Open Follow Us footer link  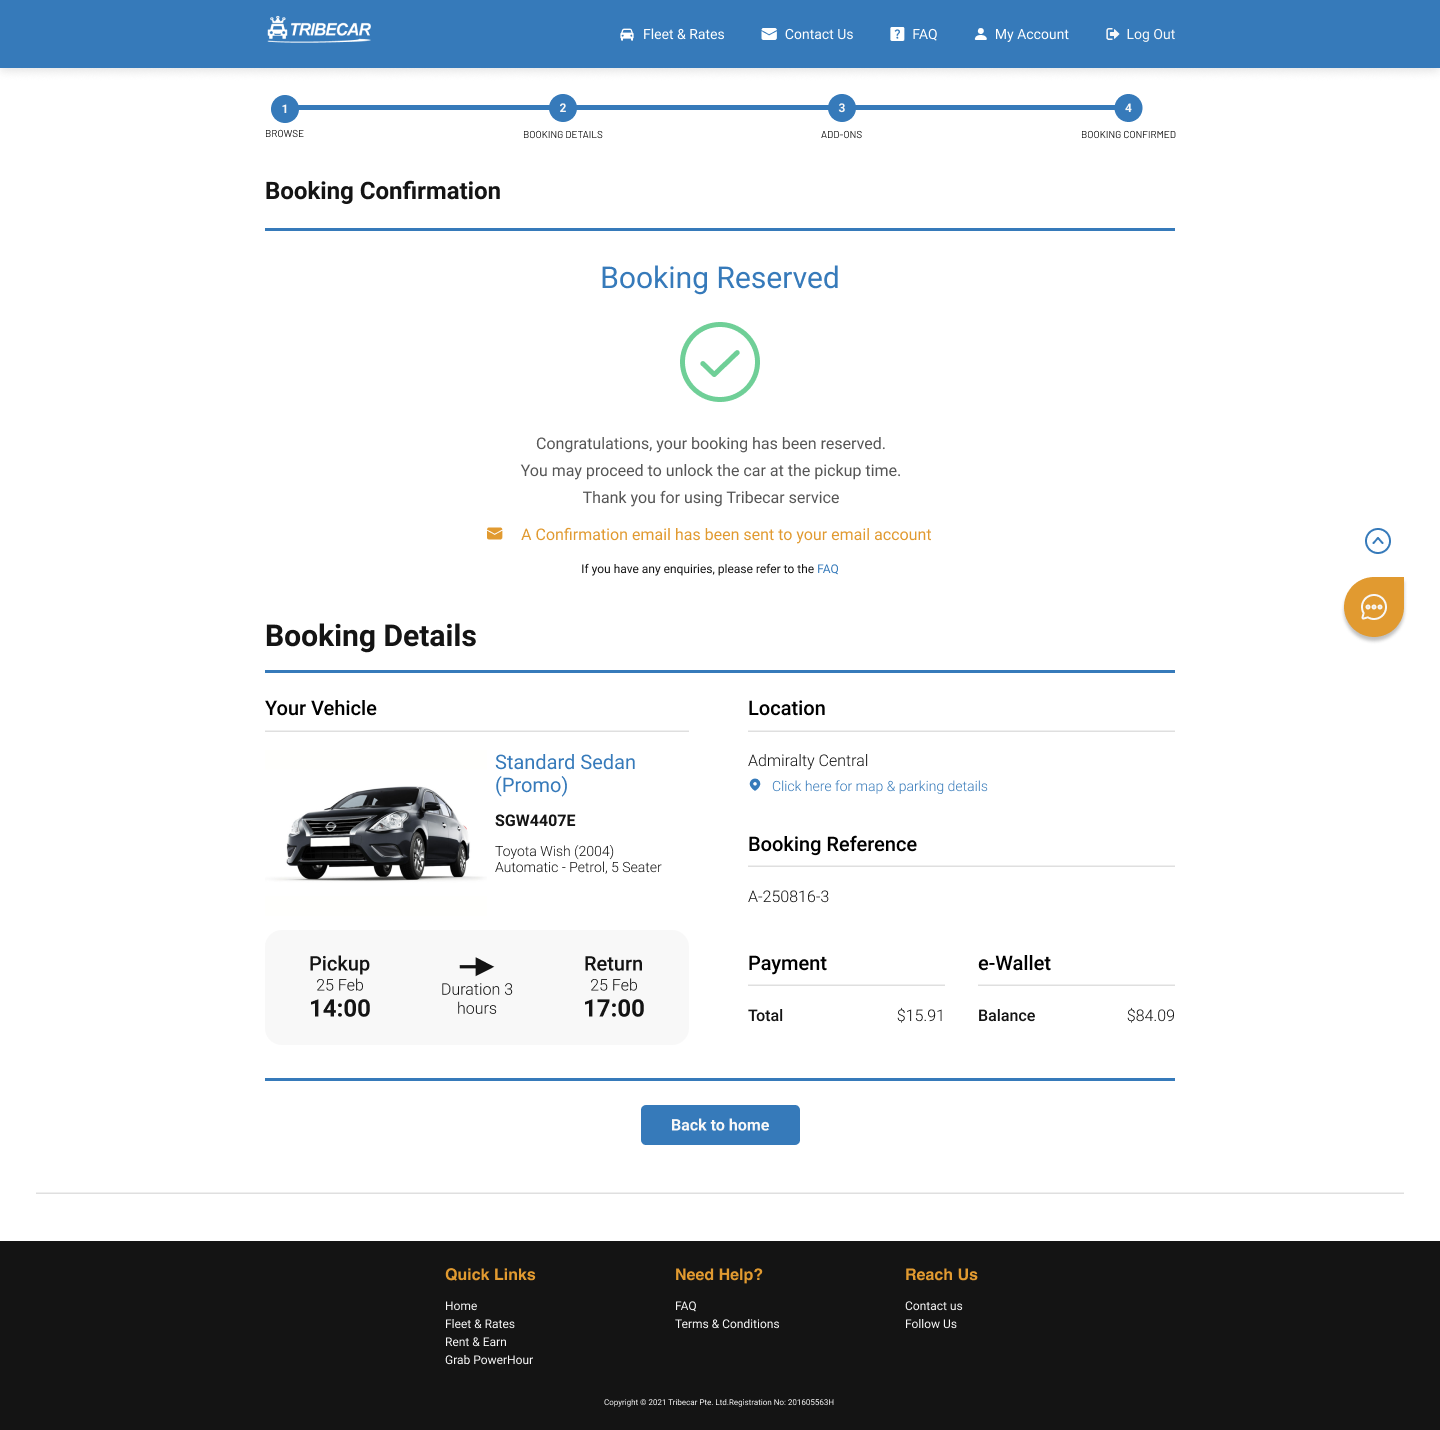pyautogui.click(x=931, y=1324)
